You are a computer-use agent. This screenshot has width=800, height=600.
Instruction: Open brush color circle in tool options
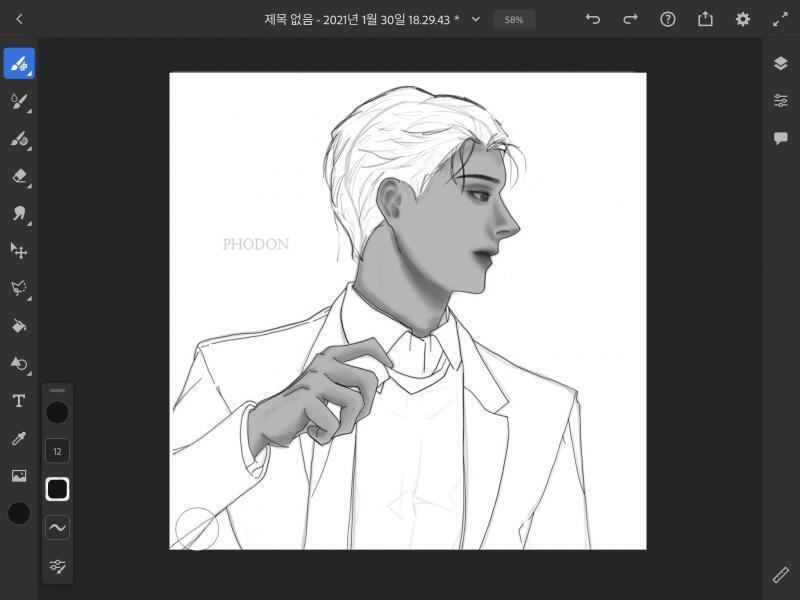tap(57, 412)
